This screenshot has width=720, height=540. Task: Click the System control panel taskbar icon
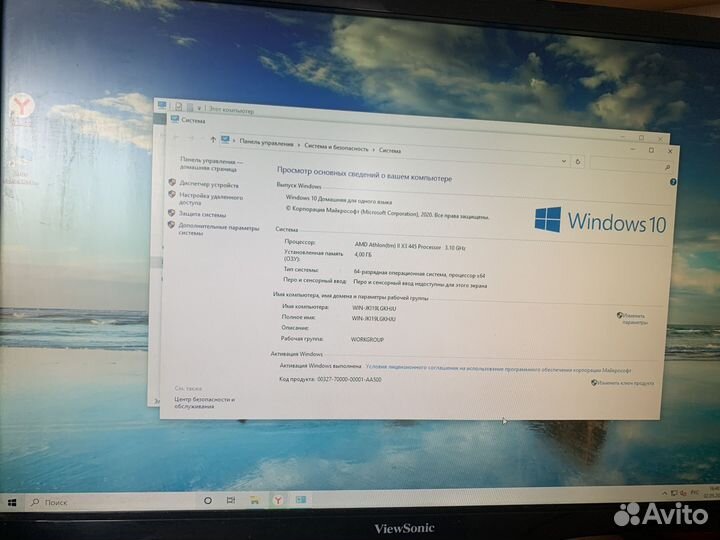point(301,500)
